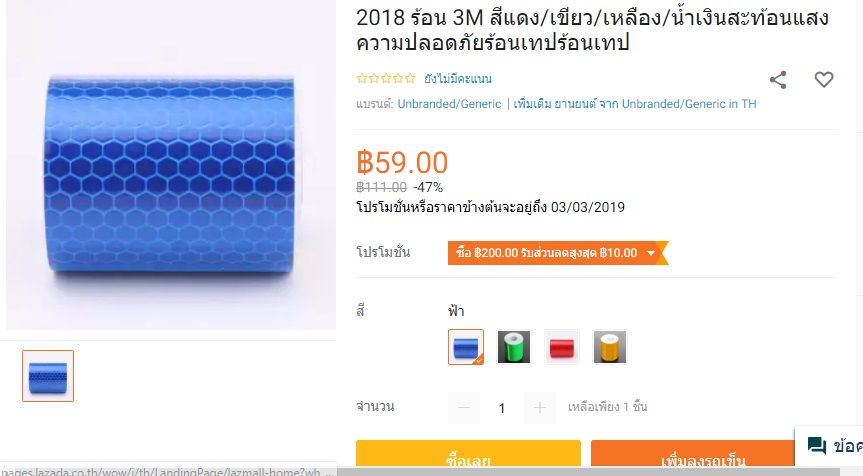Choose the red tape color option
Image resolution: width=863 pixels, height=476 pixels.
point(561,347)
